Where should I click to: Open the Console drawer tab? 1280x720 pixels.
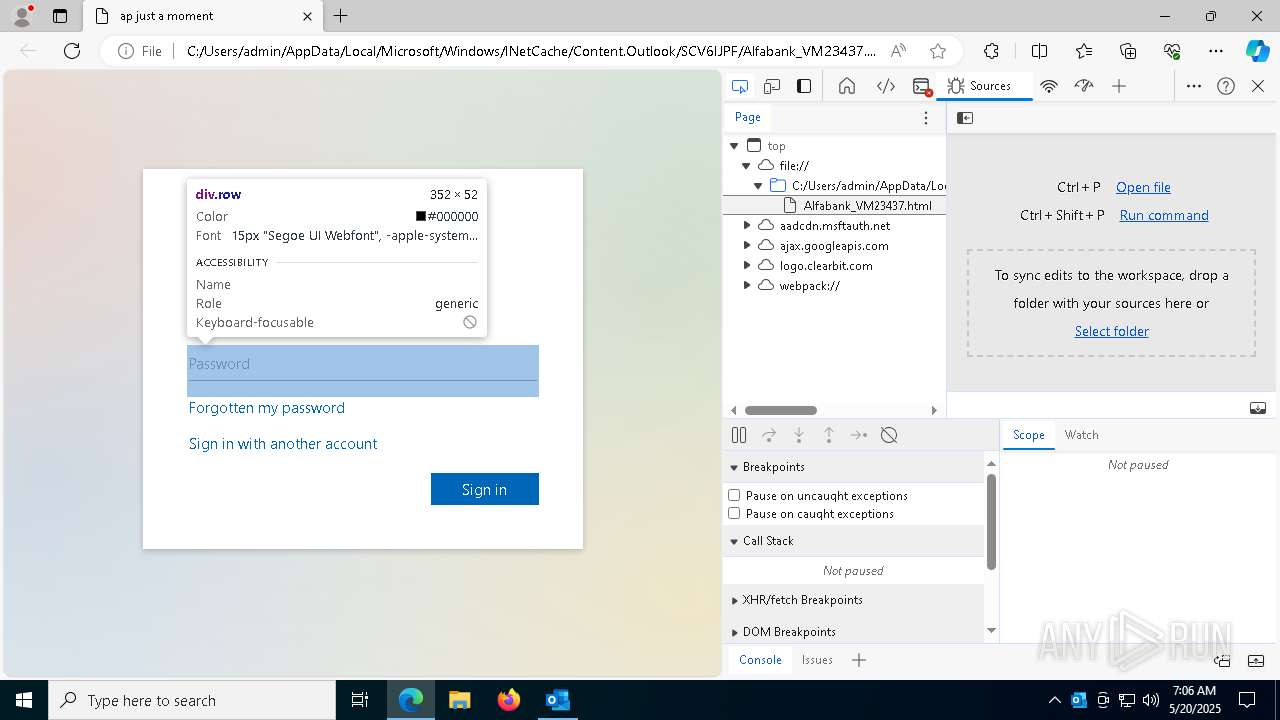point(760,660)
